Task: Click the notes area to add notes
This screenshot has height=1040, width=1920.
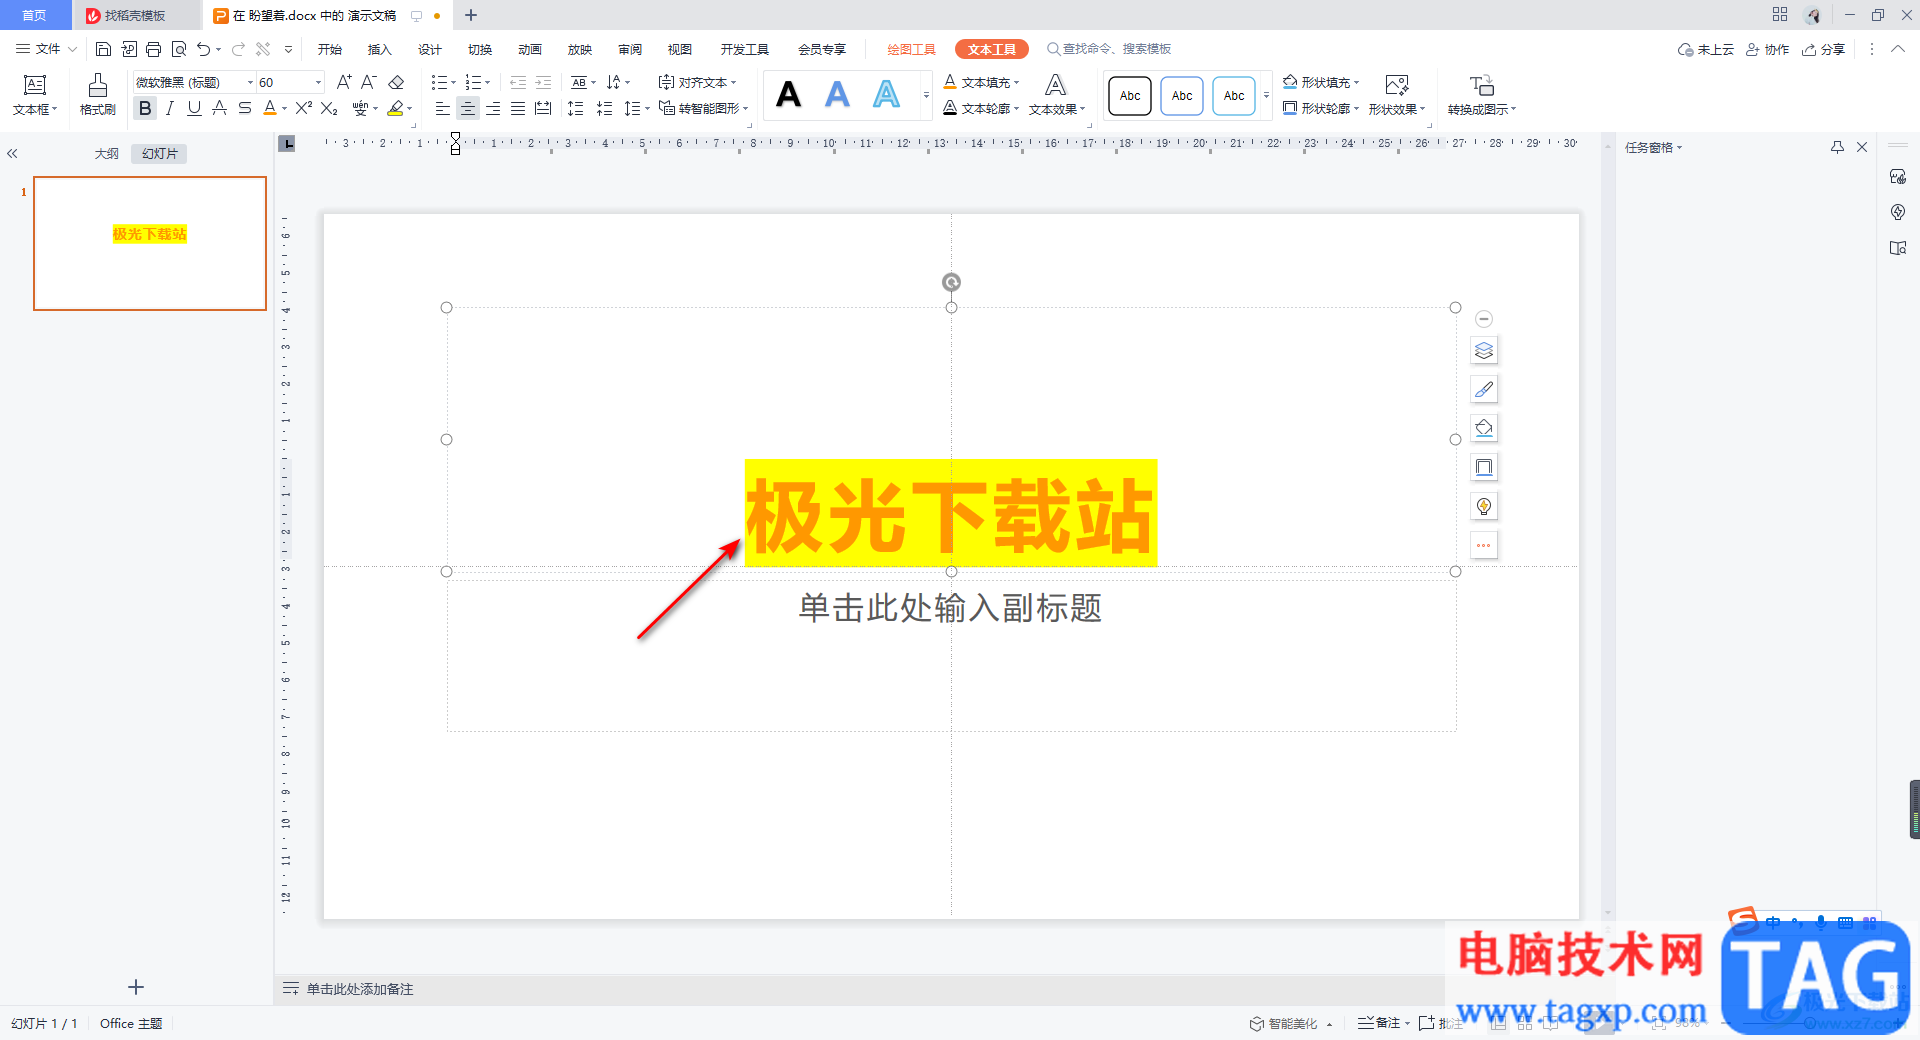Action: pos(360,989)
